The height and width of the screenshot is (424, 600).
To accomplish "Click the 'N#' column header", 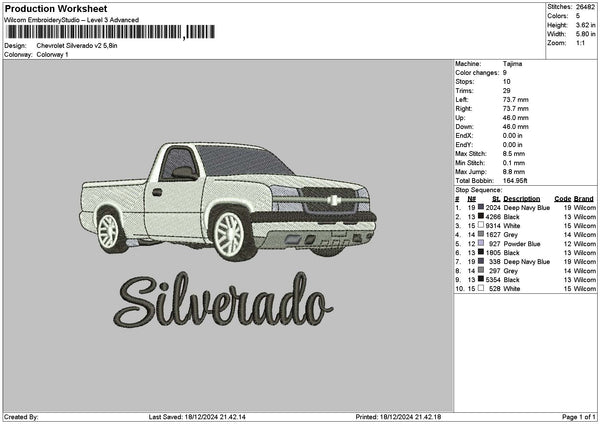I will click(471, 199).
